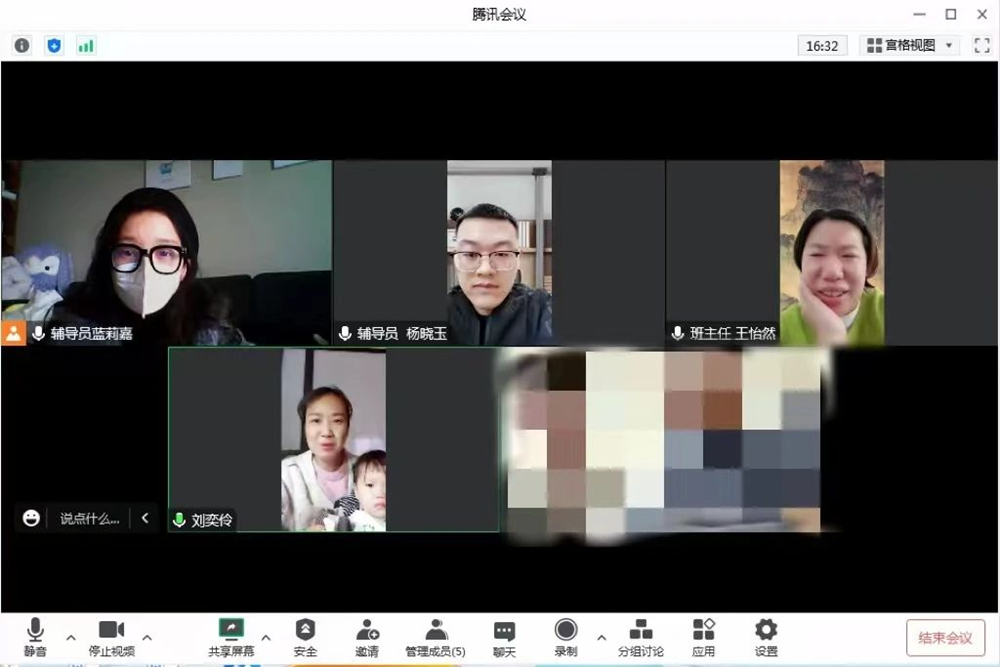Start 录制 meeting recording
The width and height of the screenshot is (1000, 667).
566,637
